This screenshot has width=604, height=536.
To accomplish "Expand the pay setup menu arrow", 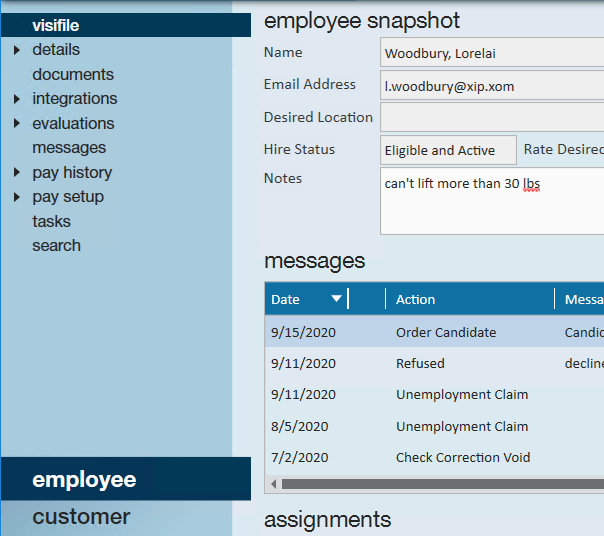I will pyautogui.click(x=17, y=197).
